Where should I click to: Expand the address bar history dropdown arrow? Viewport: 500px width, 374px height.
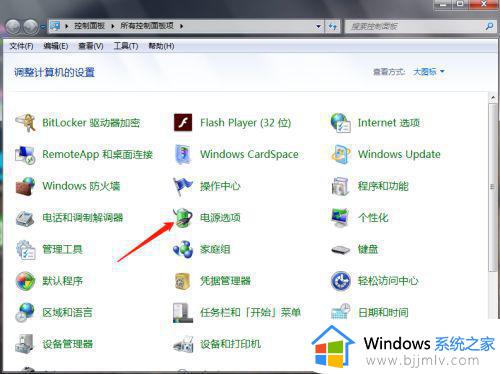pyautogui.click(x=318, y=26)
